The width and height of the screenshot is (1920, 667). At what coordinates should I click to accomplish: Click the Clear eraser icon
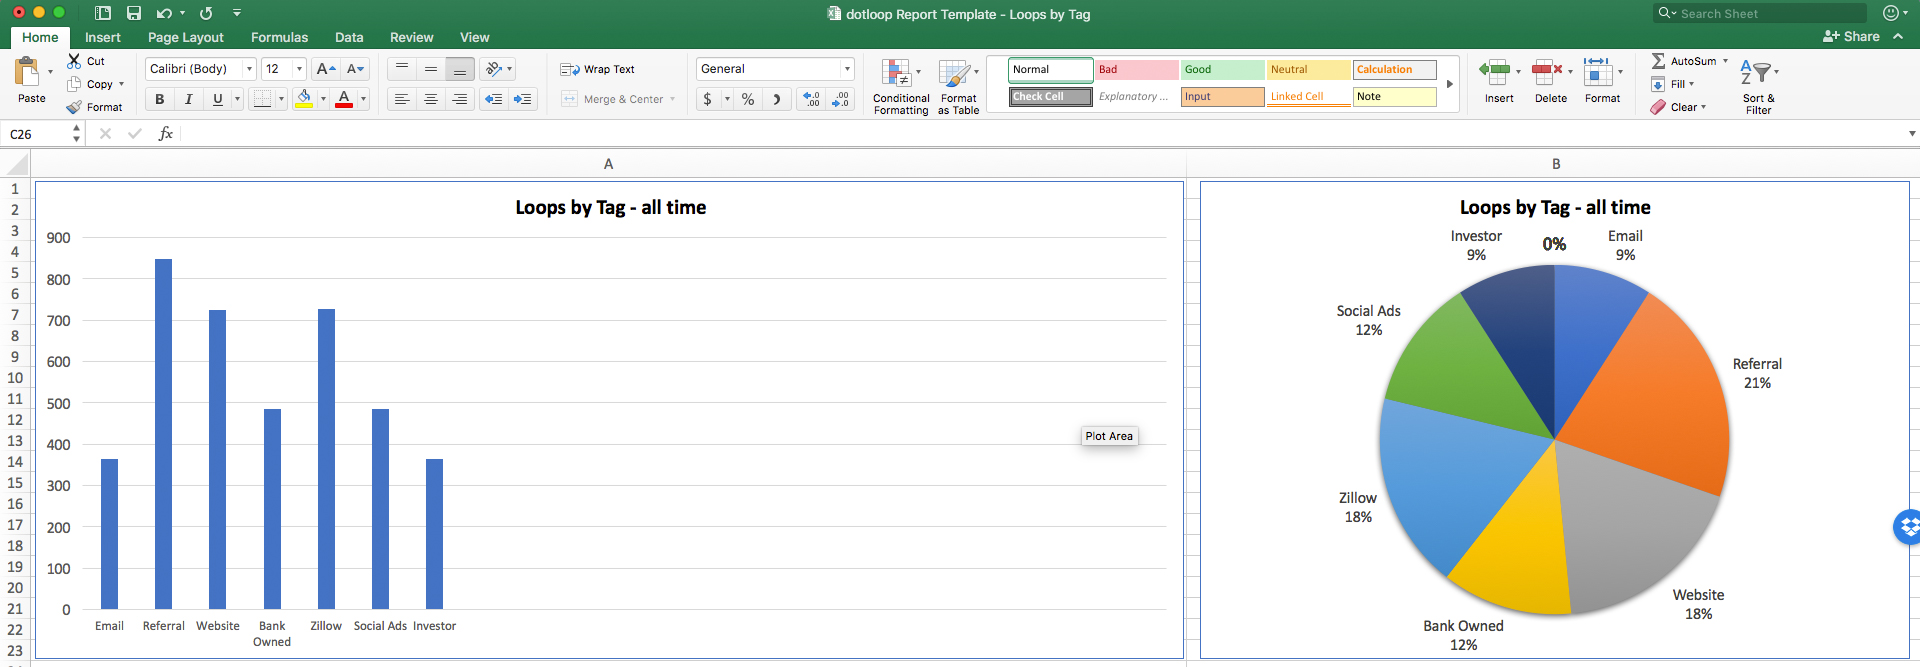pyautogui.click(x=1658, y=107)
